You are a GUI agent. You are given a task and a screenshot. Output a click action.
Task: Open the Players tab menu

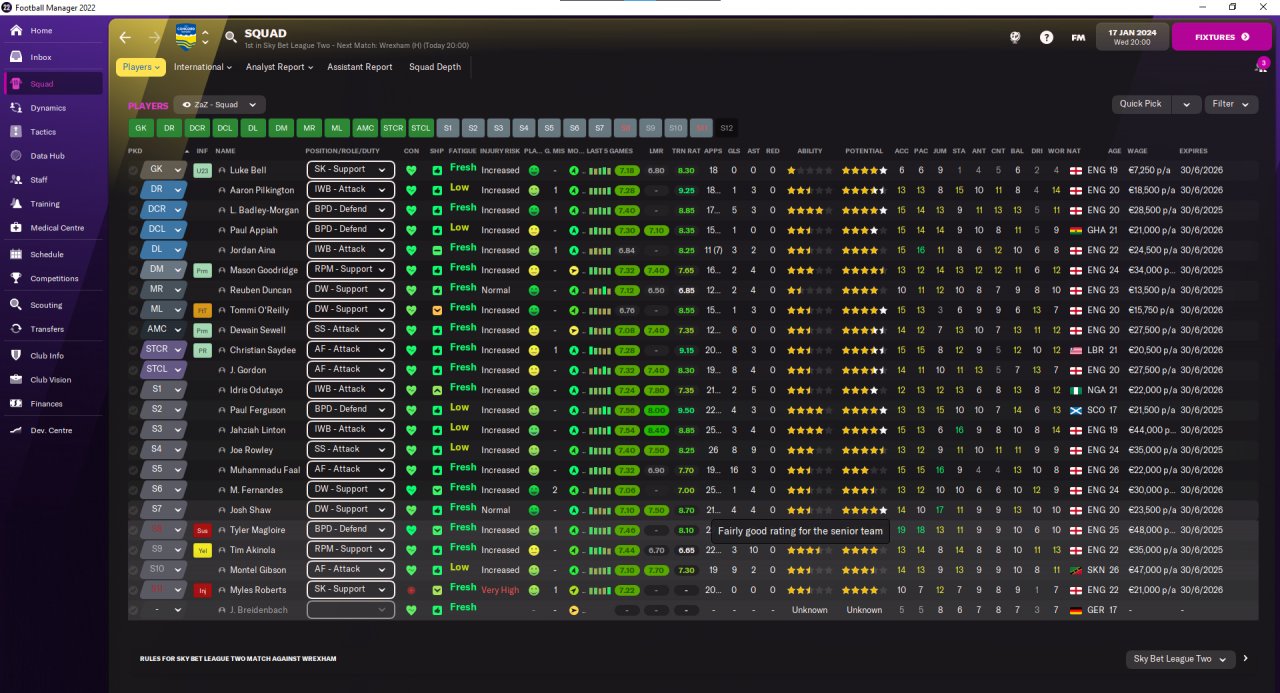141,67
